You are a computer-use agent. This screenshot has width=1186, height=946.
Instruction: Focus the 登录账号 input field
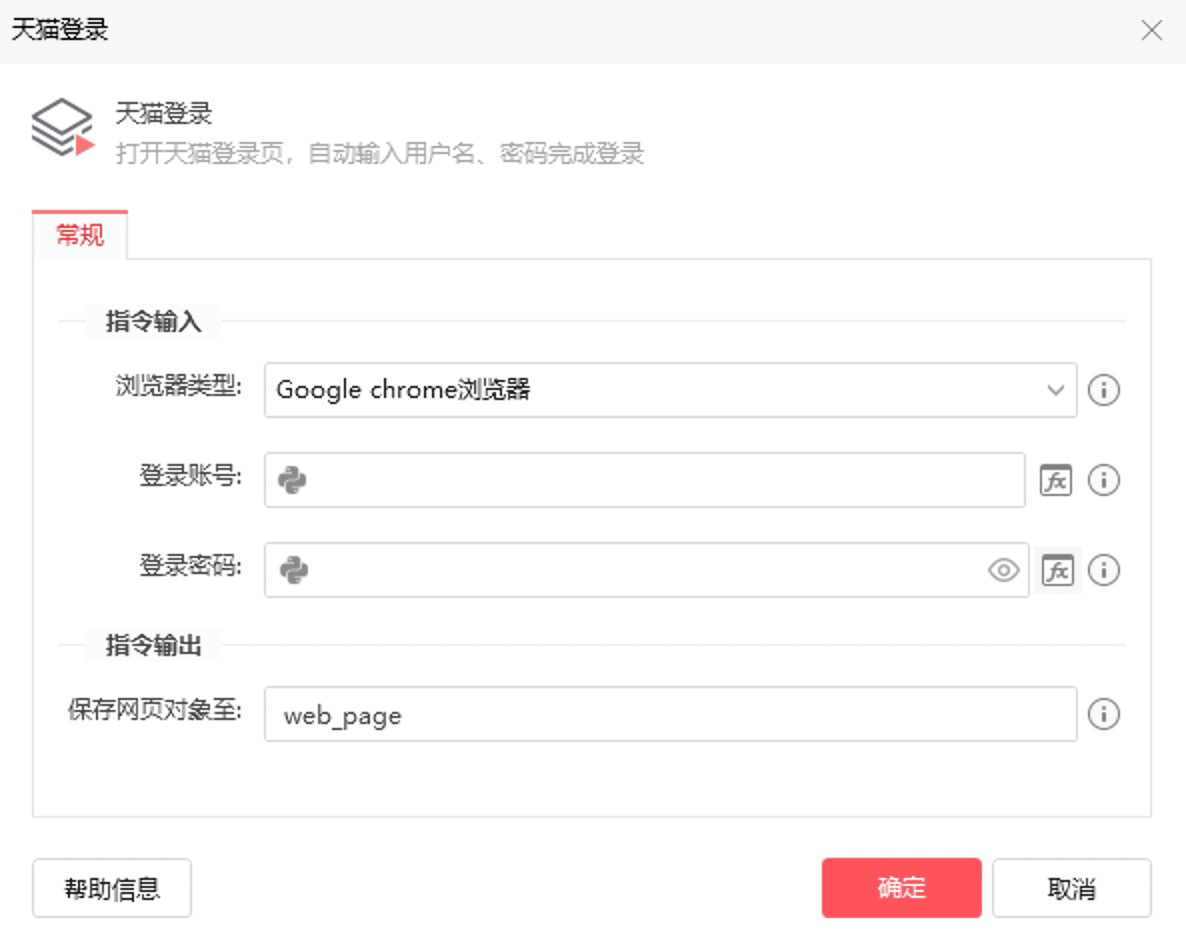pos(644,480)
